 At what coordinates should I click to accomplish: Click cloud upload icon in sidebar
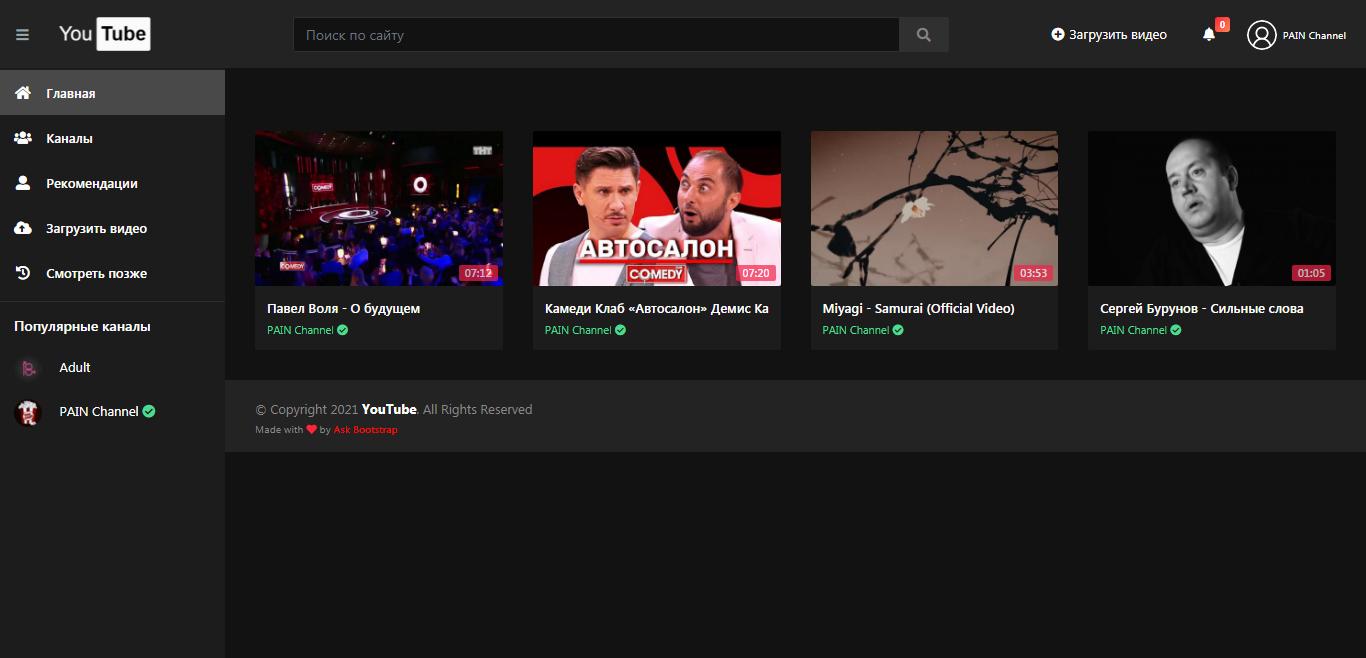click(22, 228)
